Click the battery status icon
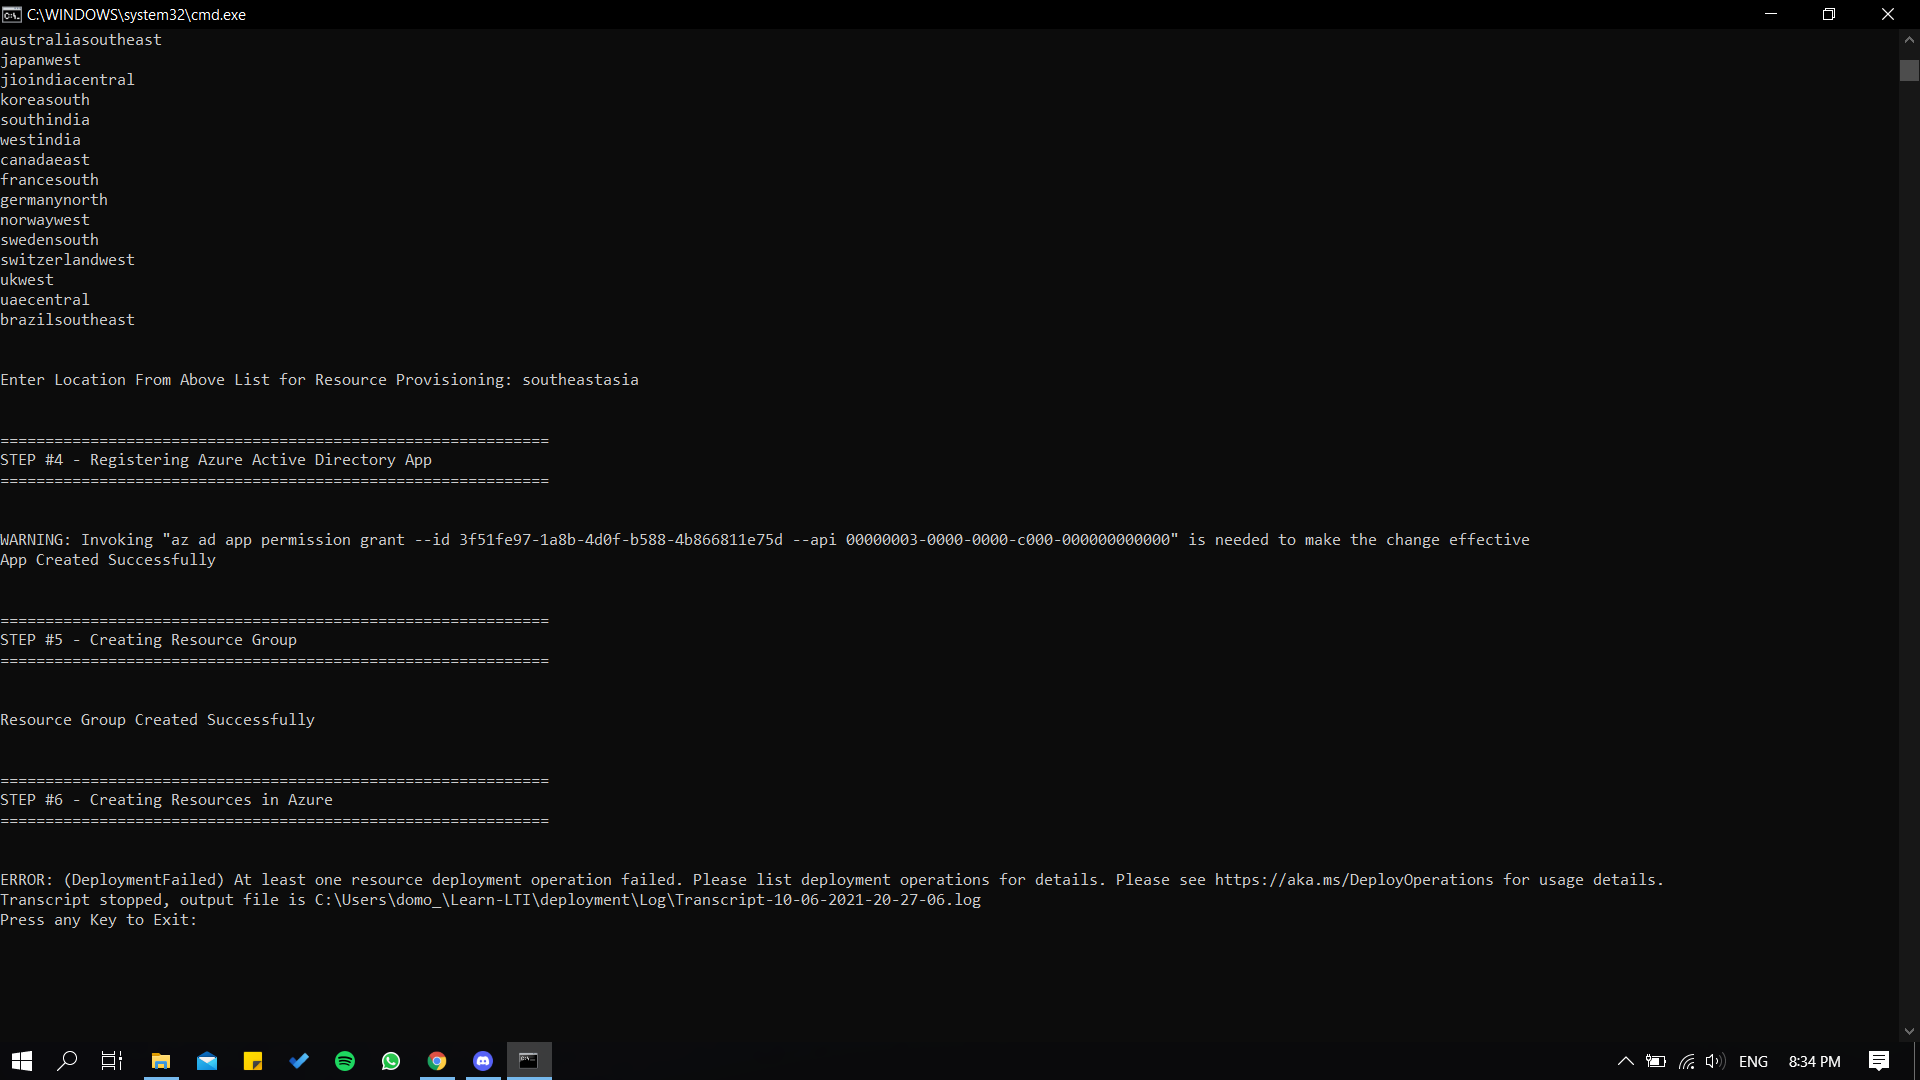The height and width of the screenshot is (1080, 1920). [1656, 1062]
